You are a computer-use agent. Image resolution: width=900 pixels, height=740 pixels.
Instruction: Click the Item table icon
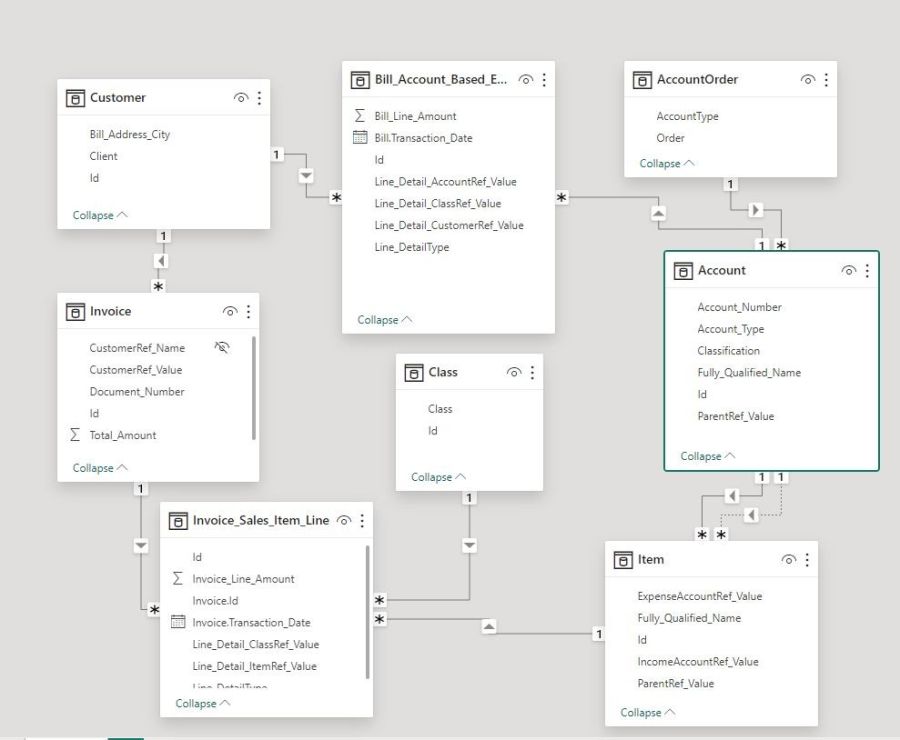(x=623, y=560)
